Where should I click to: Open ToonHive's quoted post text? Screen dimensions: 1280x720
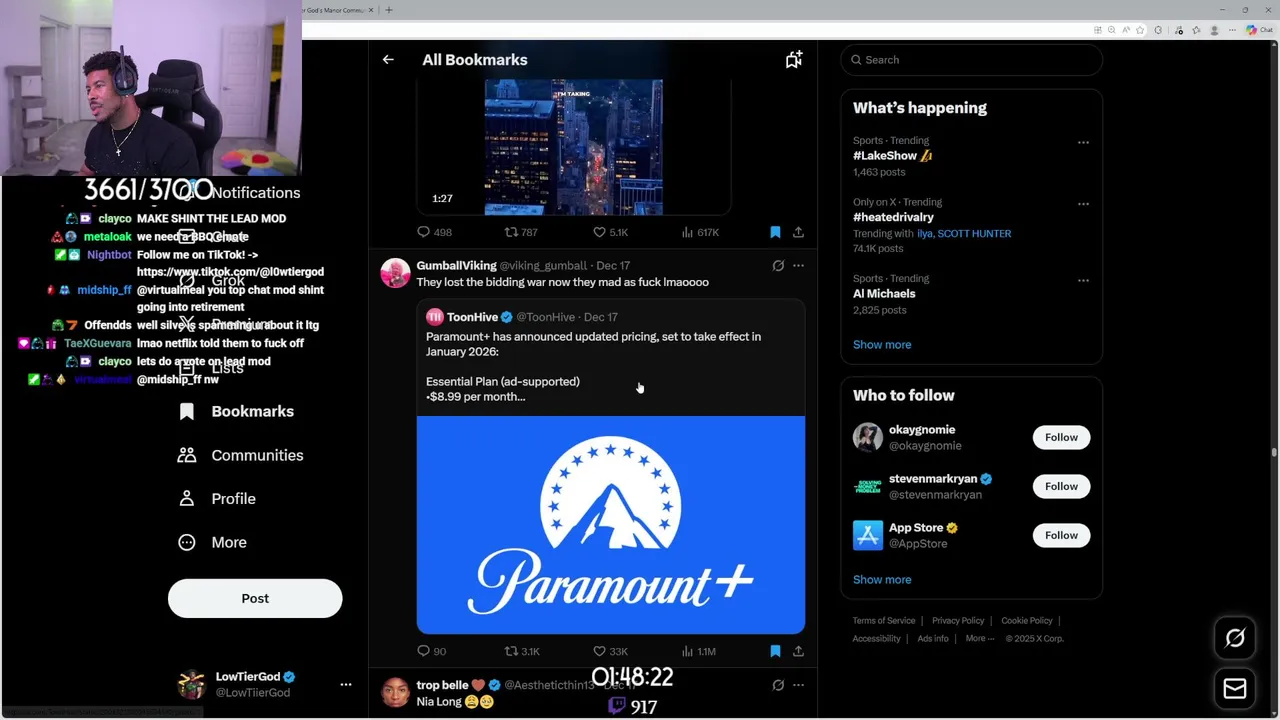coord(593,366)
